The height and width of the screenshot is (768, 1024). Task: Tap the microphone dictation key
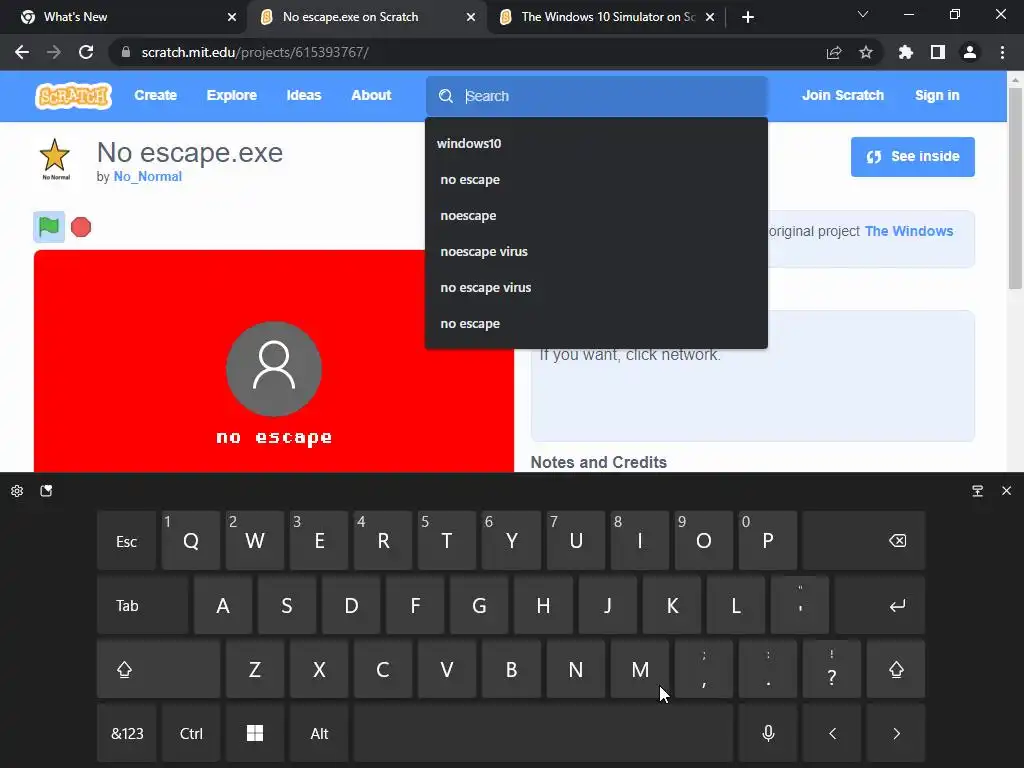coord(768,733)
